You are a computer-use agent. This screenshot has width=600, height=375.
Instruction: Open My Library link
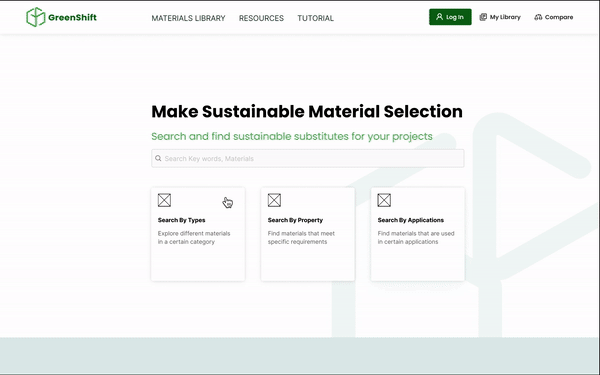tap(500, 17)
